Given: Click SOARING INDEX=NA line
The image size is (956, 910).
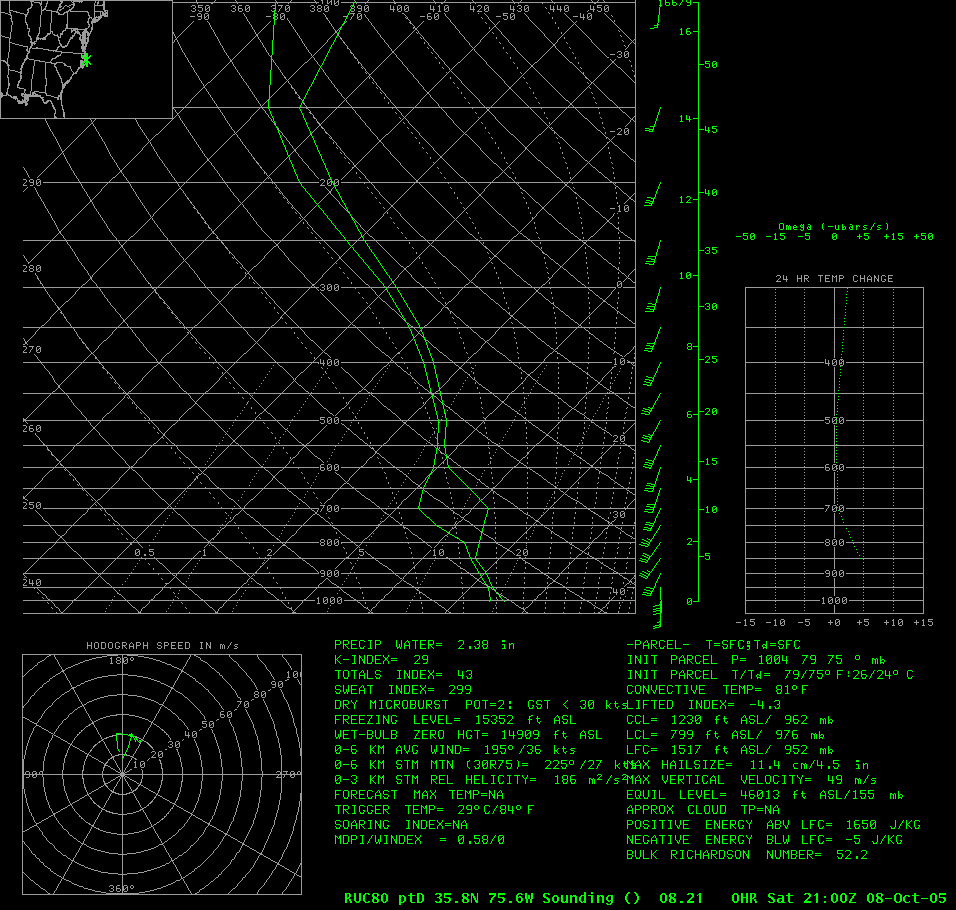Looking at the screenshot, I should tap(401, 825).
